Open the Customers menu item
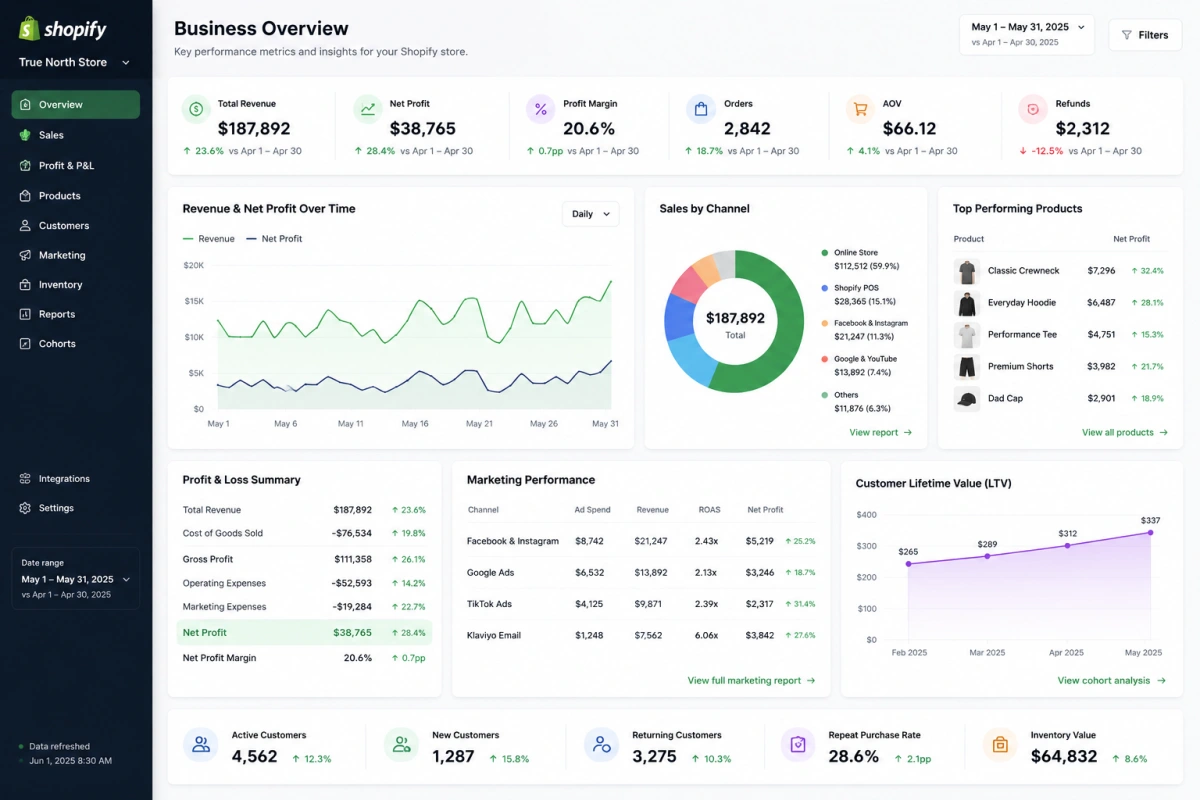Viewport: 1200px width, 800px height. (x=76, y=226)
